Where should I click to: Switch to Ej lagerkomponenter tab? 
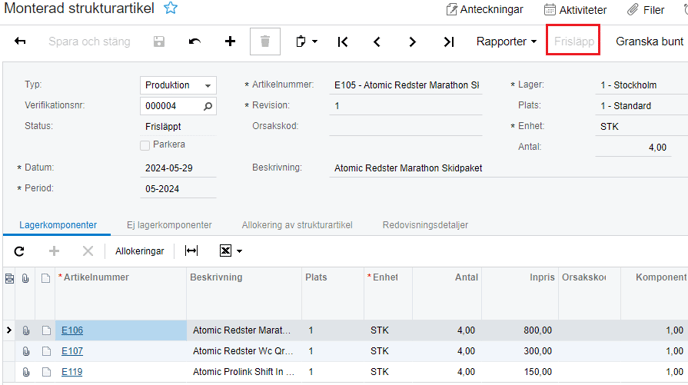tap(169, 225)
